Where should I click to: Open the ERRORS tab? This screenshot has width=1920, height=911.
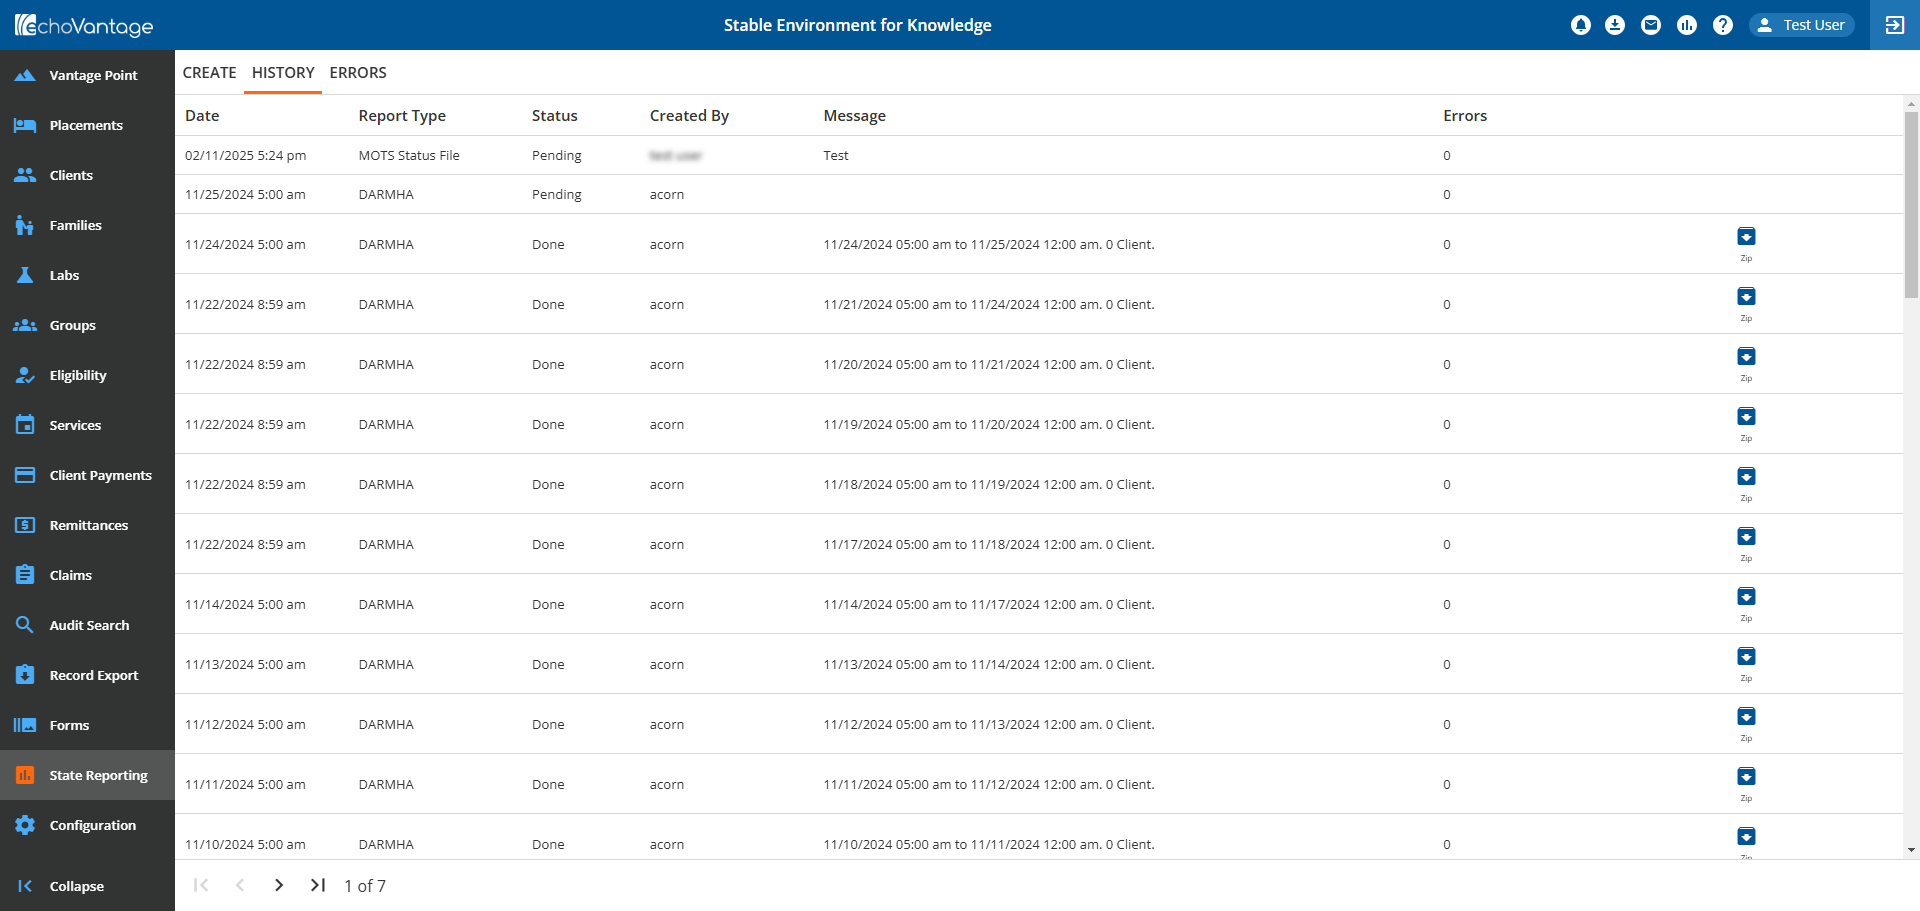click(358, 72)
